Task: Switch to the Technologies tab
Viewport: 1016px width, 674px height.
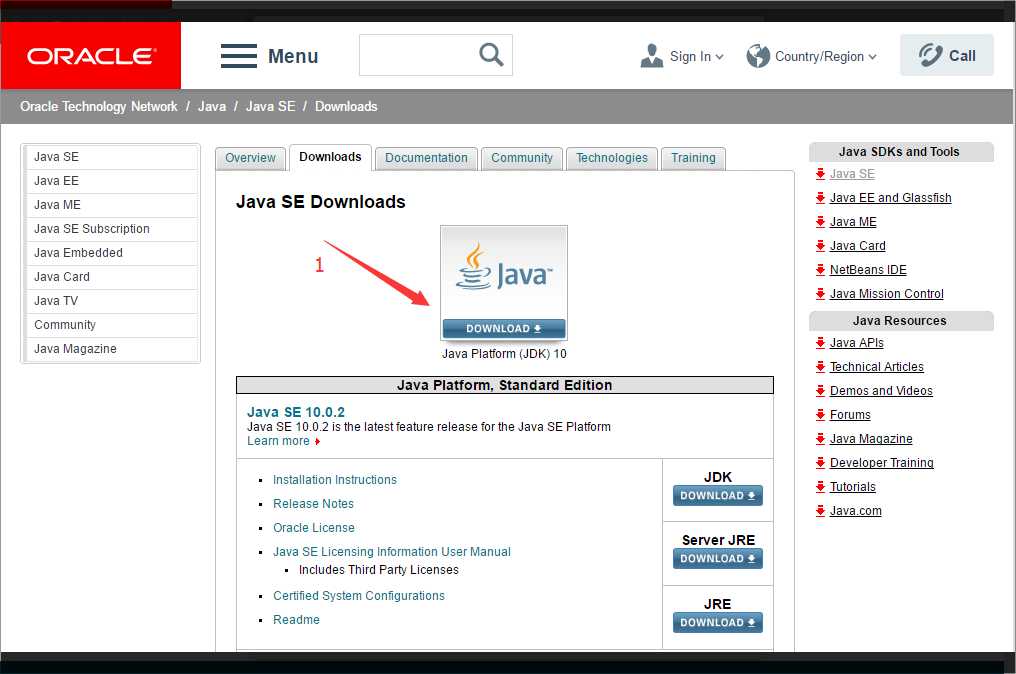Action: point(612,158)
